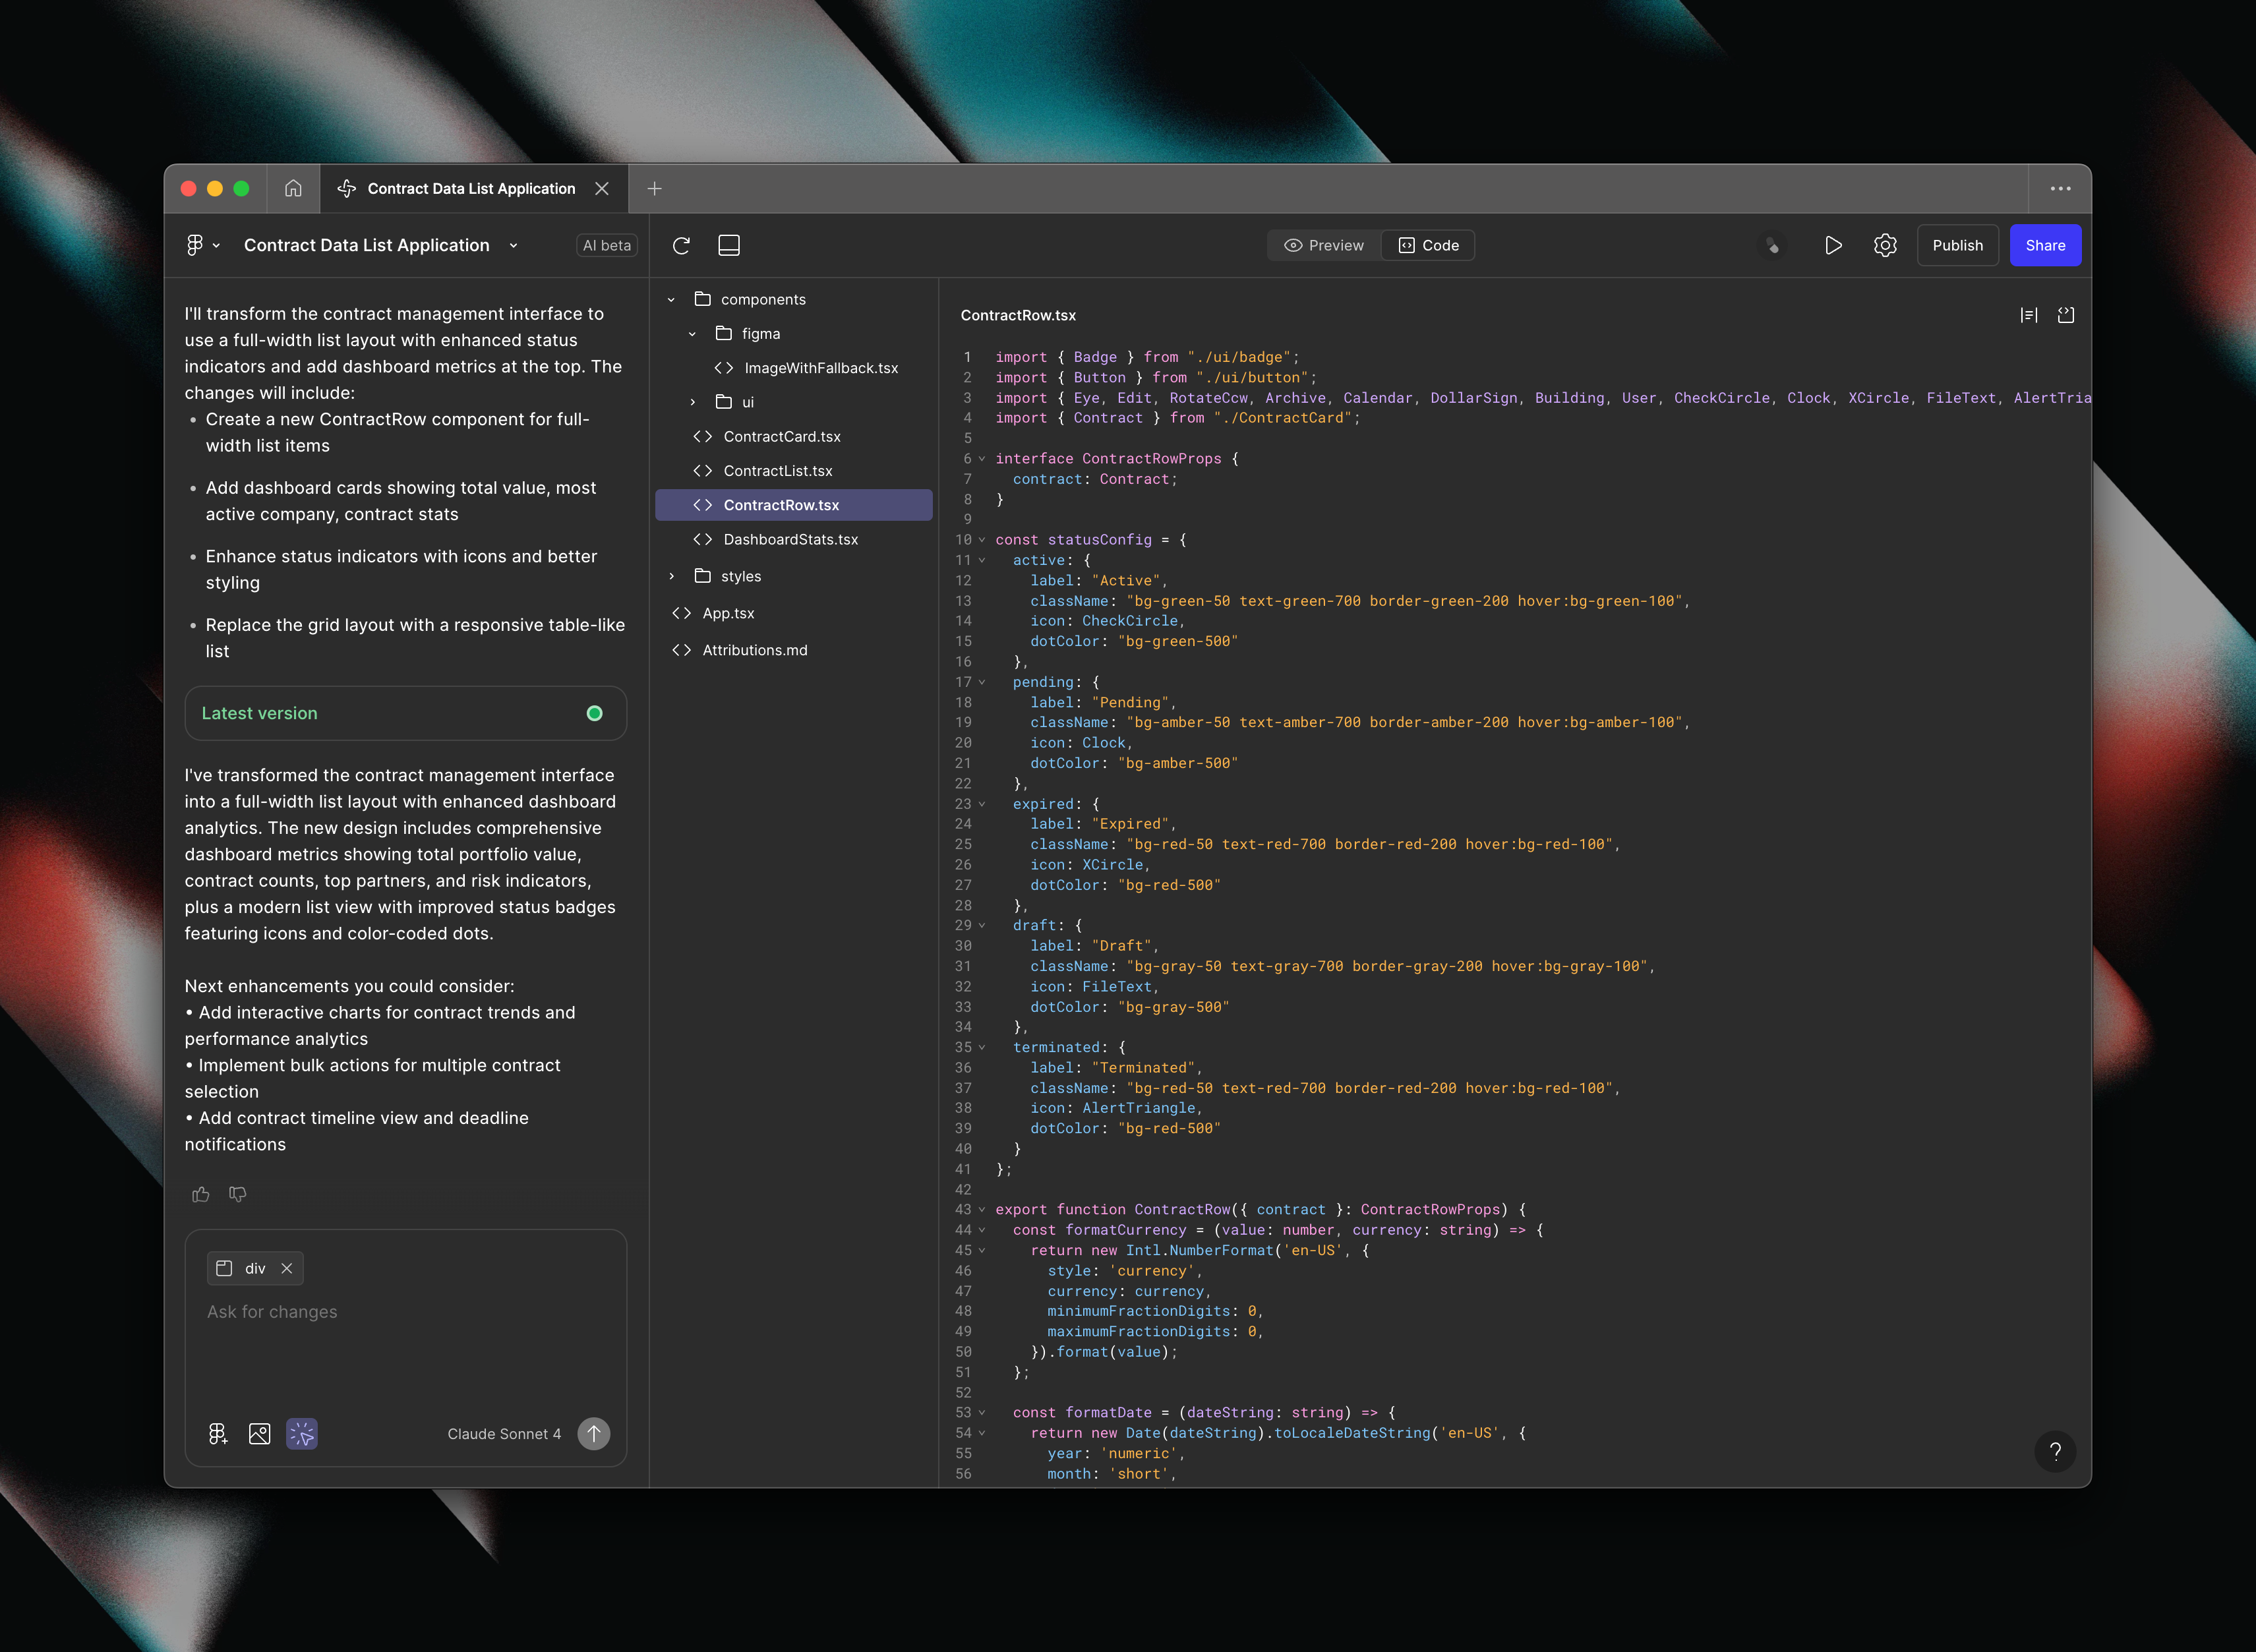Click the AI beta badge
This screenshot has width=2256, height=1652.
click(x=606, y=245)
